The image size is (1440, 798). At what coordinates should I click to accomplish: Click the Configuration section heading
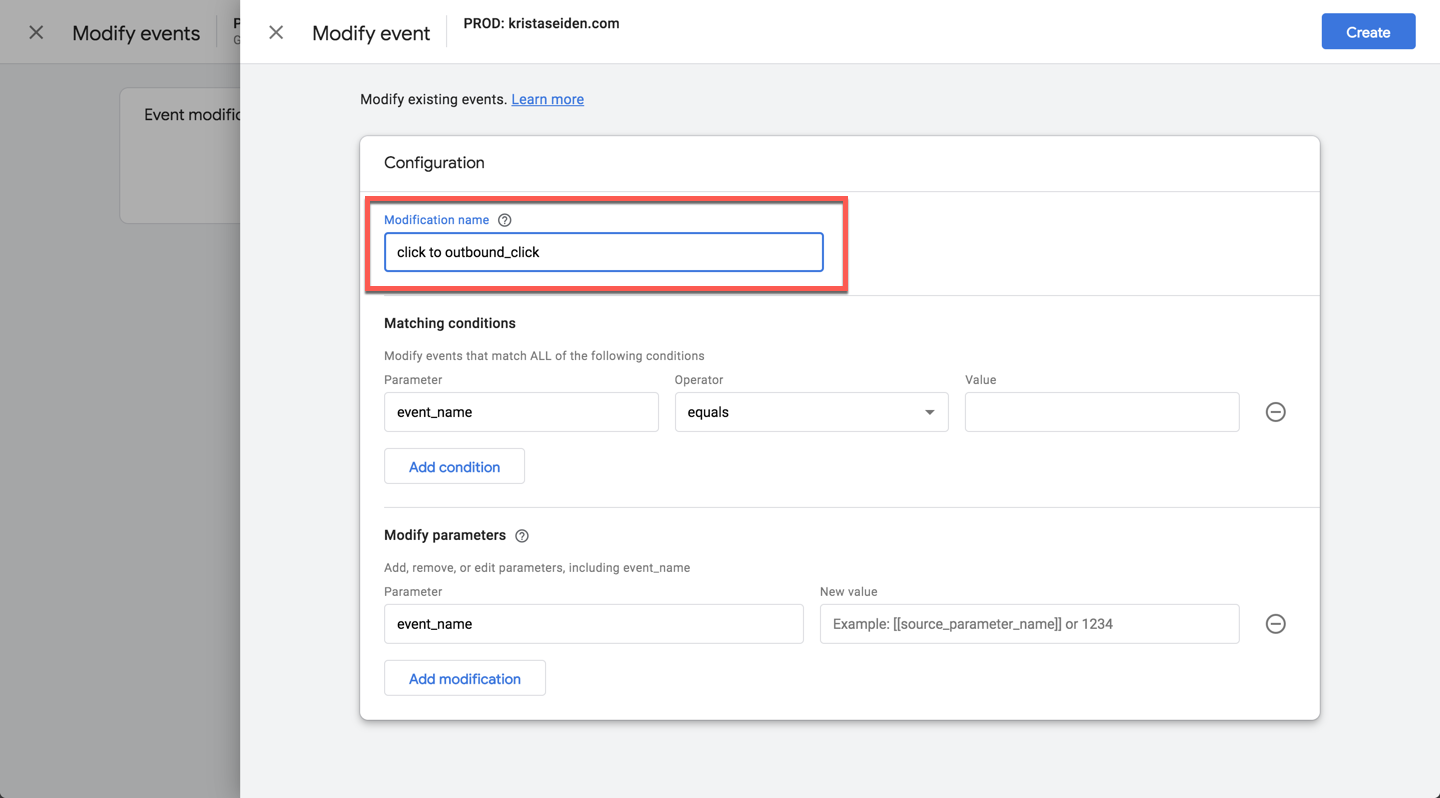coord(434,163)
